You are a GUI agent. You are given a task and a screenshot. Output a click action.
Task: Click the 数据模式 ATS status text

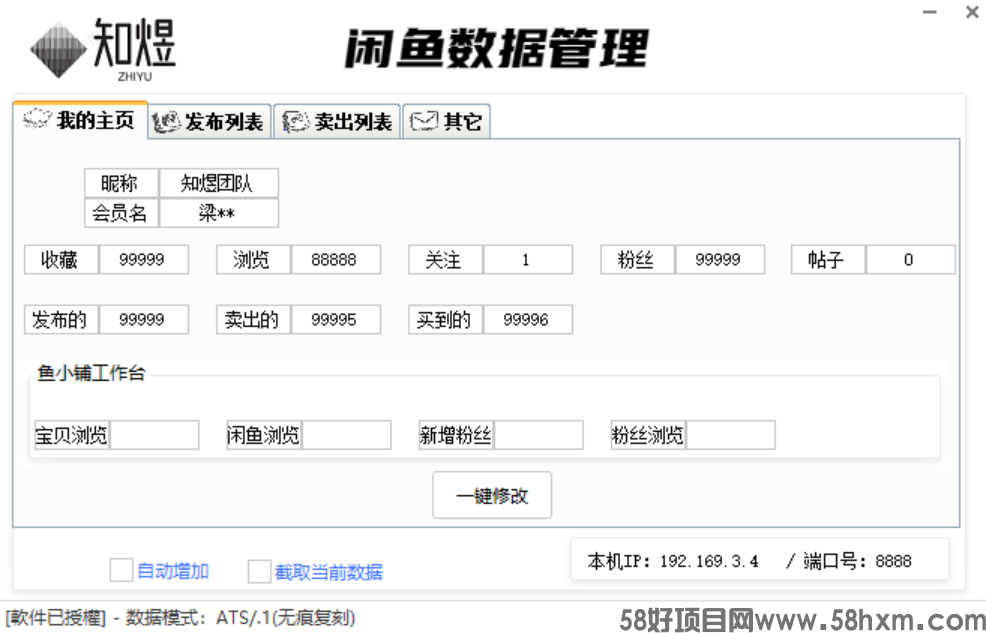click(240, 617)
